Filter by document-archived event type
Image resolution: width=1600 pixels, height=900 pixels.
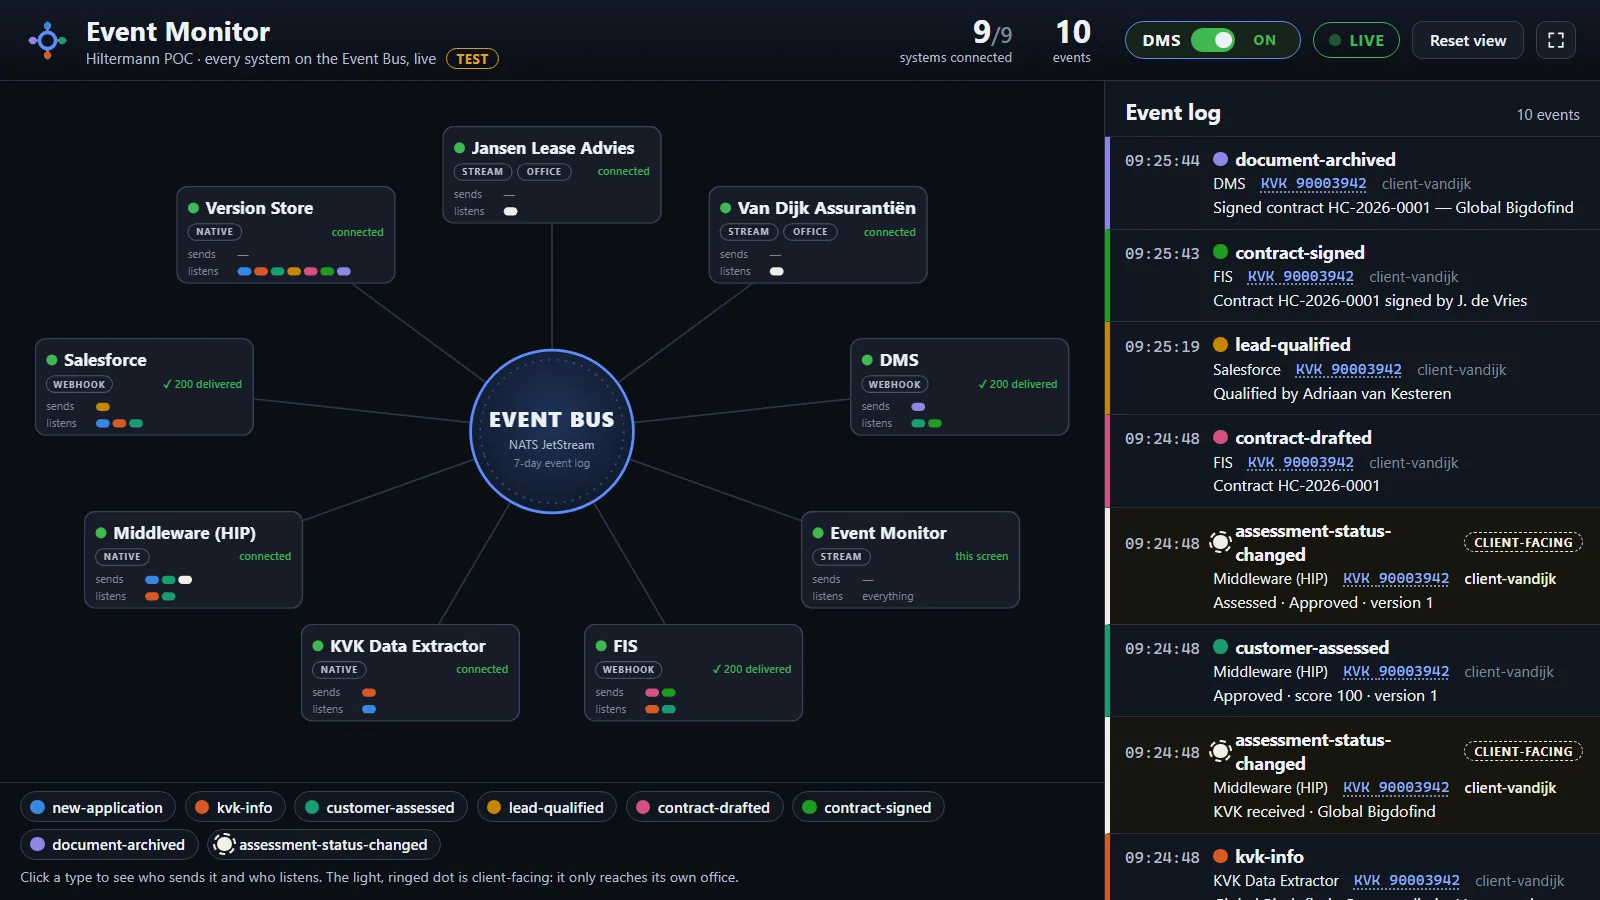coord(109,844)
